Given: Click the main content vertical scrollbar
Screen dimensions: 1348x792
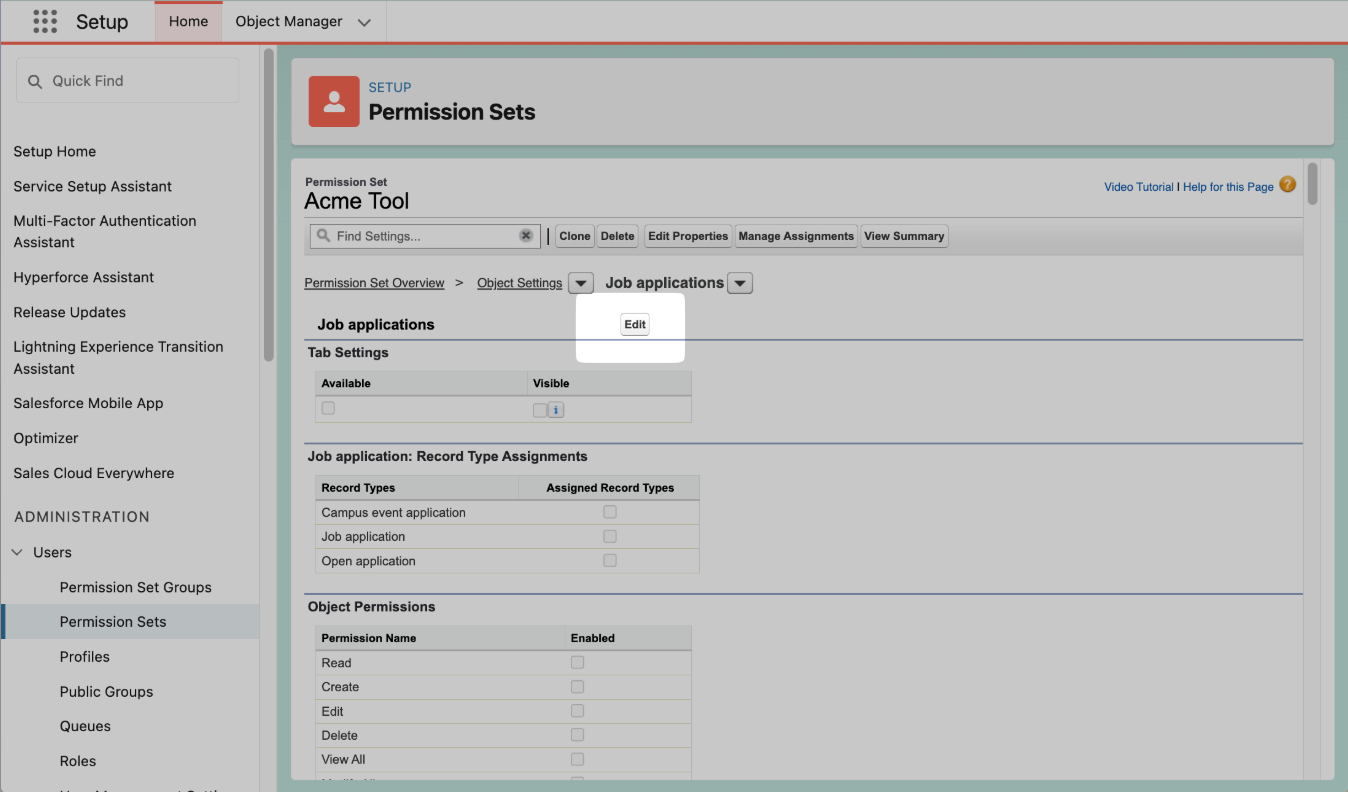Looking at the screenshot, I should 1312,184.
